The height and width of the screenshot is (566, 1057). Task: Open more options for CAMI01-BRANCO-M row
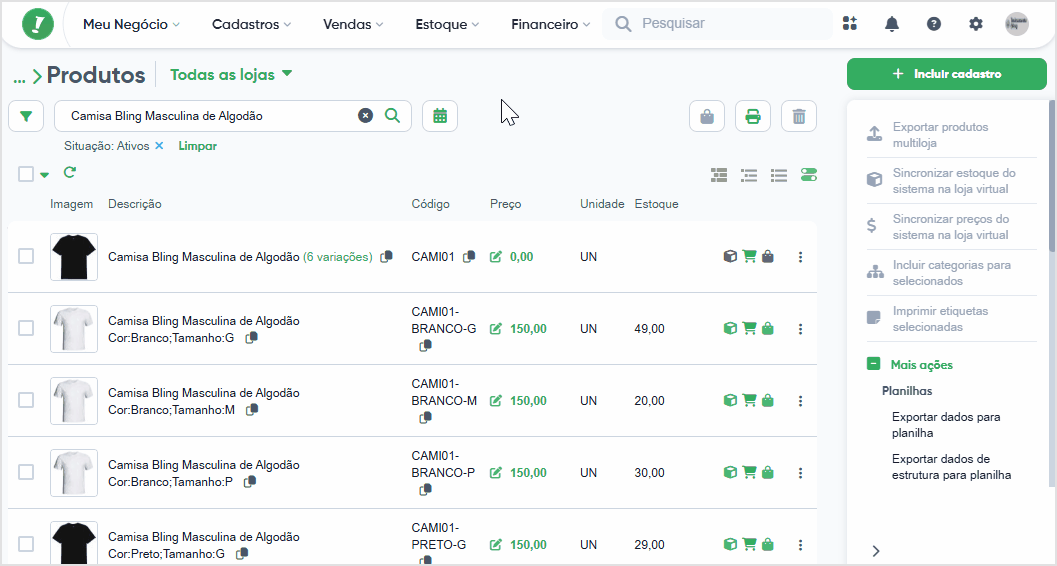[x=800, y=401]
